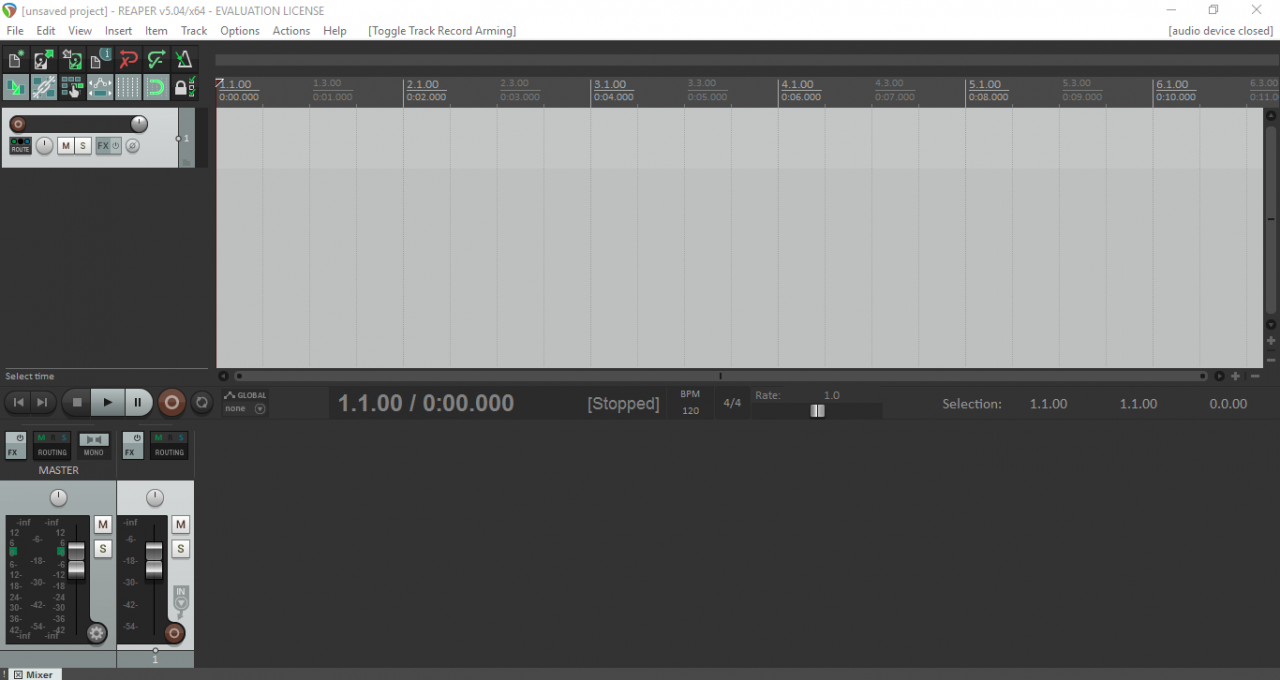Toggle the metronome icon
Viewport: 1280px width, 680px height.
(x=185, y=60)
